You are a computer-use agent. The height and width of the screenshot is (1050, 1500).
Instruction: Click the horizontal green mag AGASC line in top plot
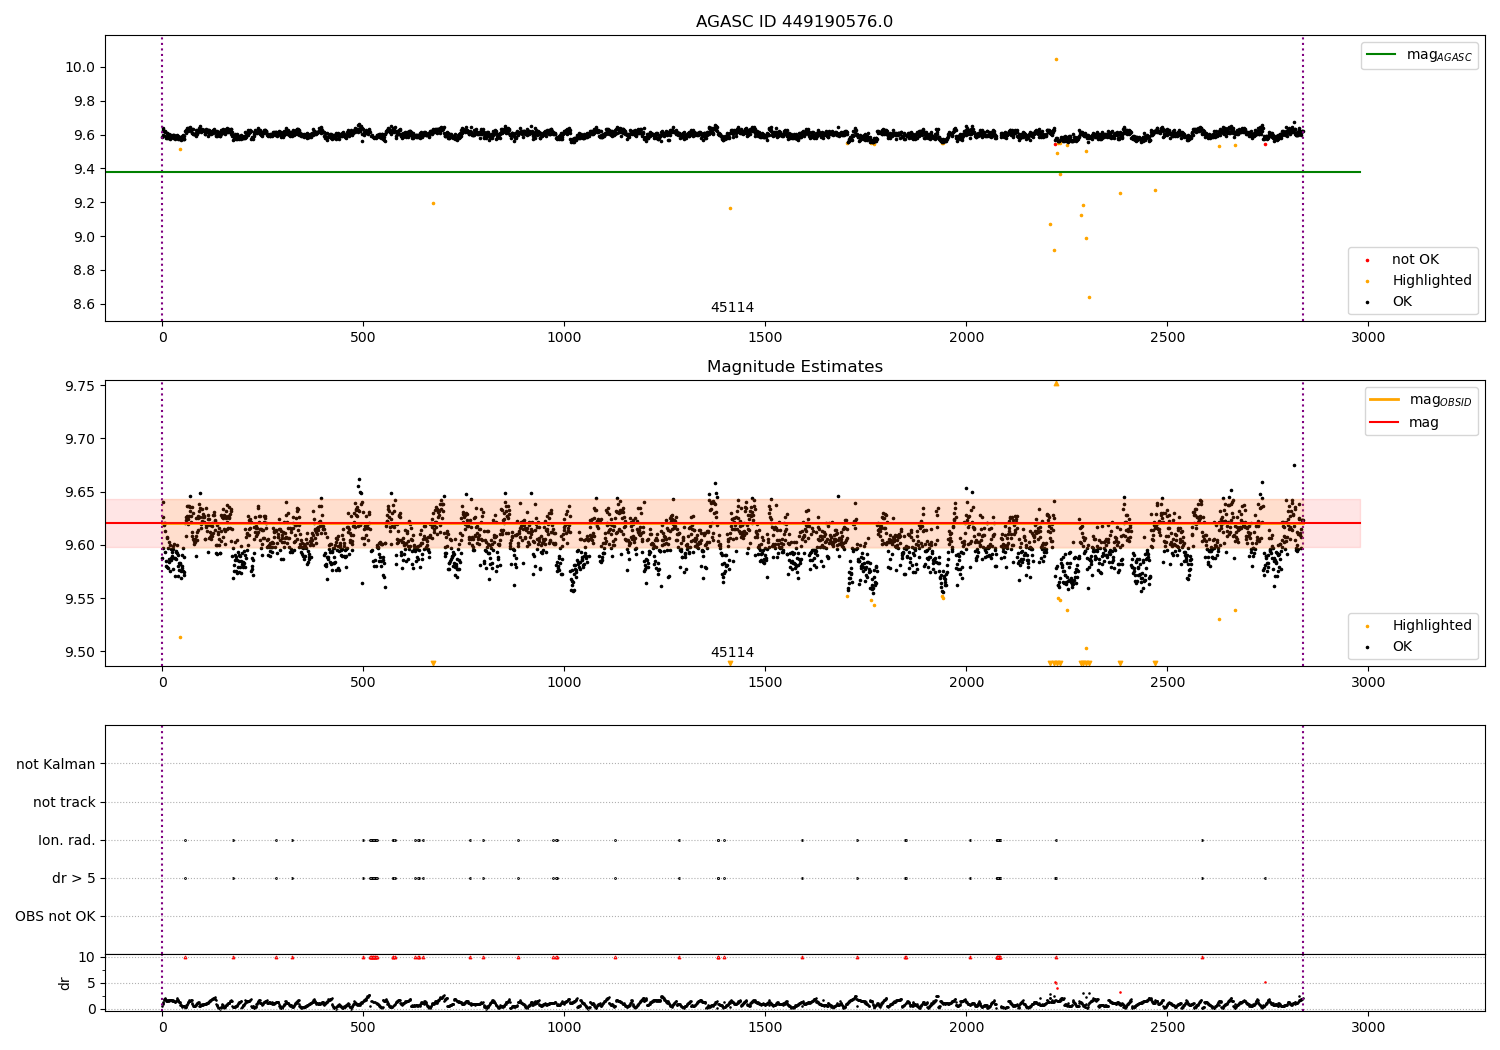[732, 172]
